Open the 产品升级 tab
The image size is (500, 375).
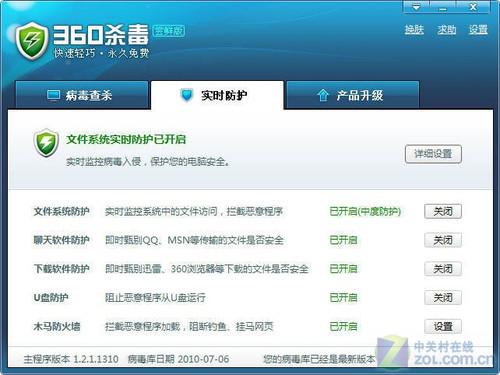[x=353, y=95]
